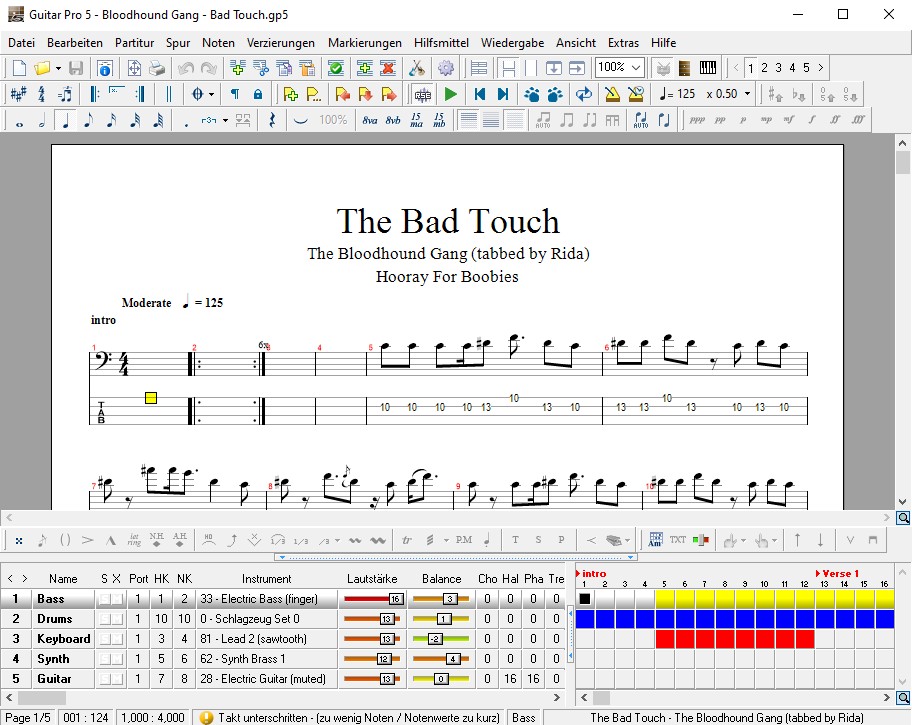Toggle the loop playback icon
912x725 pixels.
(x=583, y=94)
